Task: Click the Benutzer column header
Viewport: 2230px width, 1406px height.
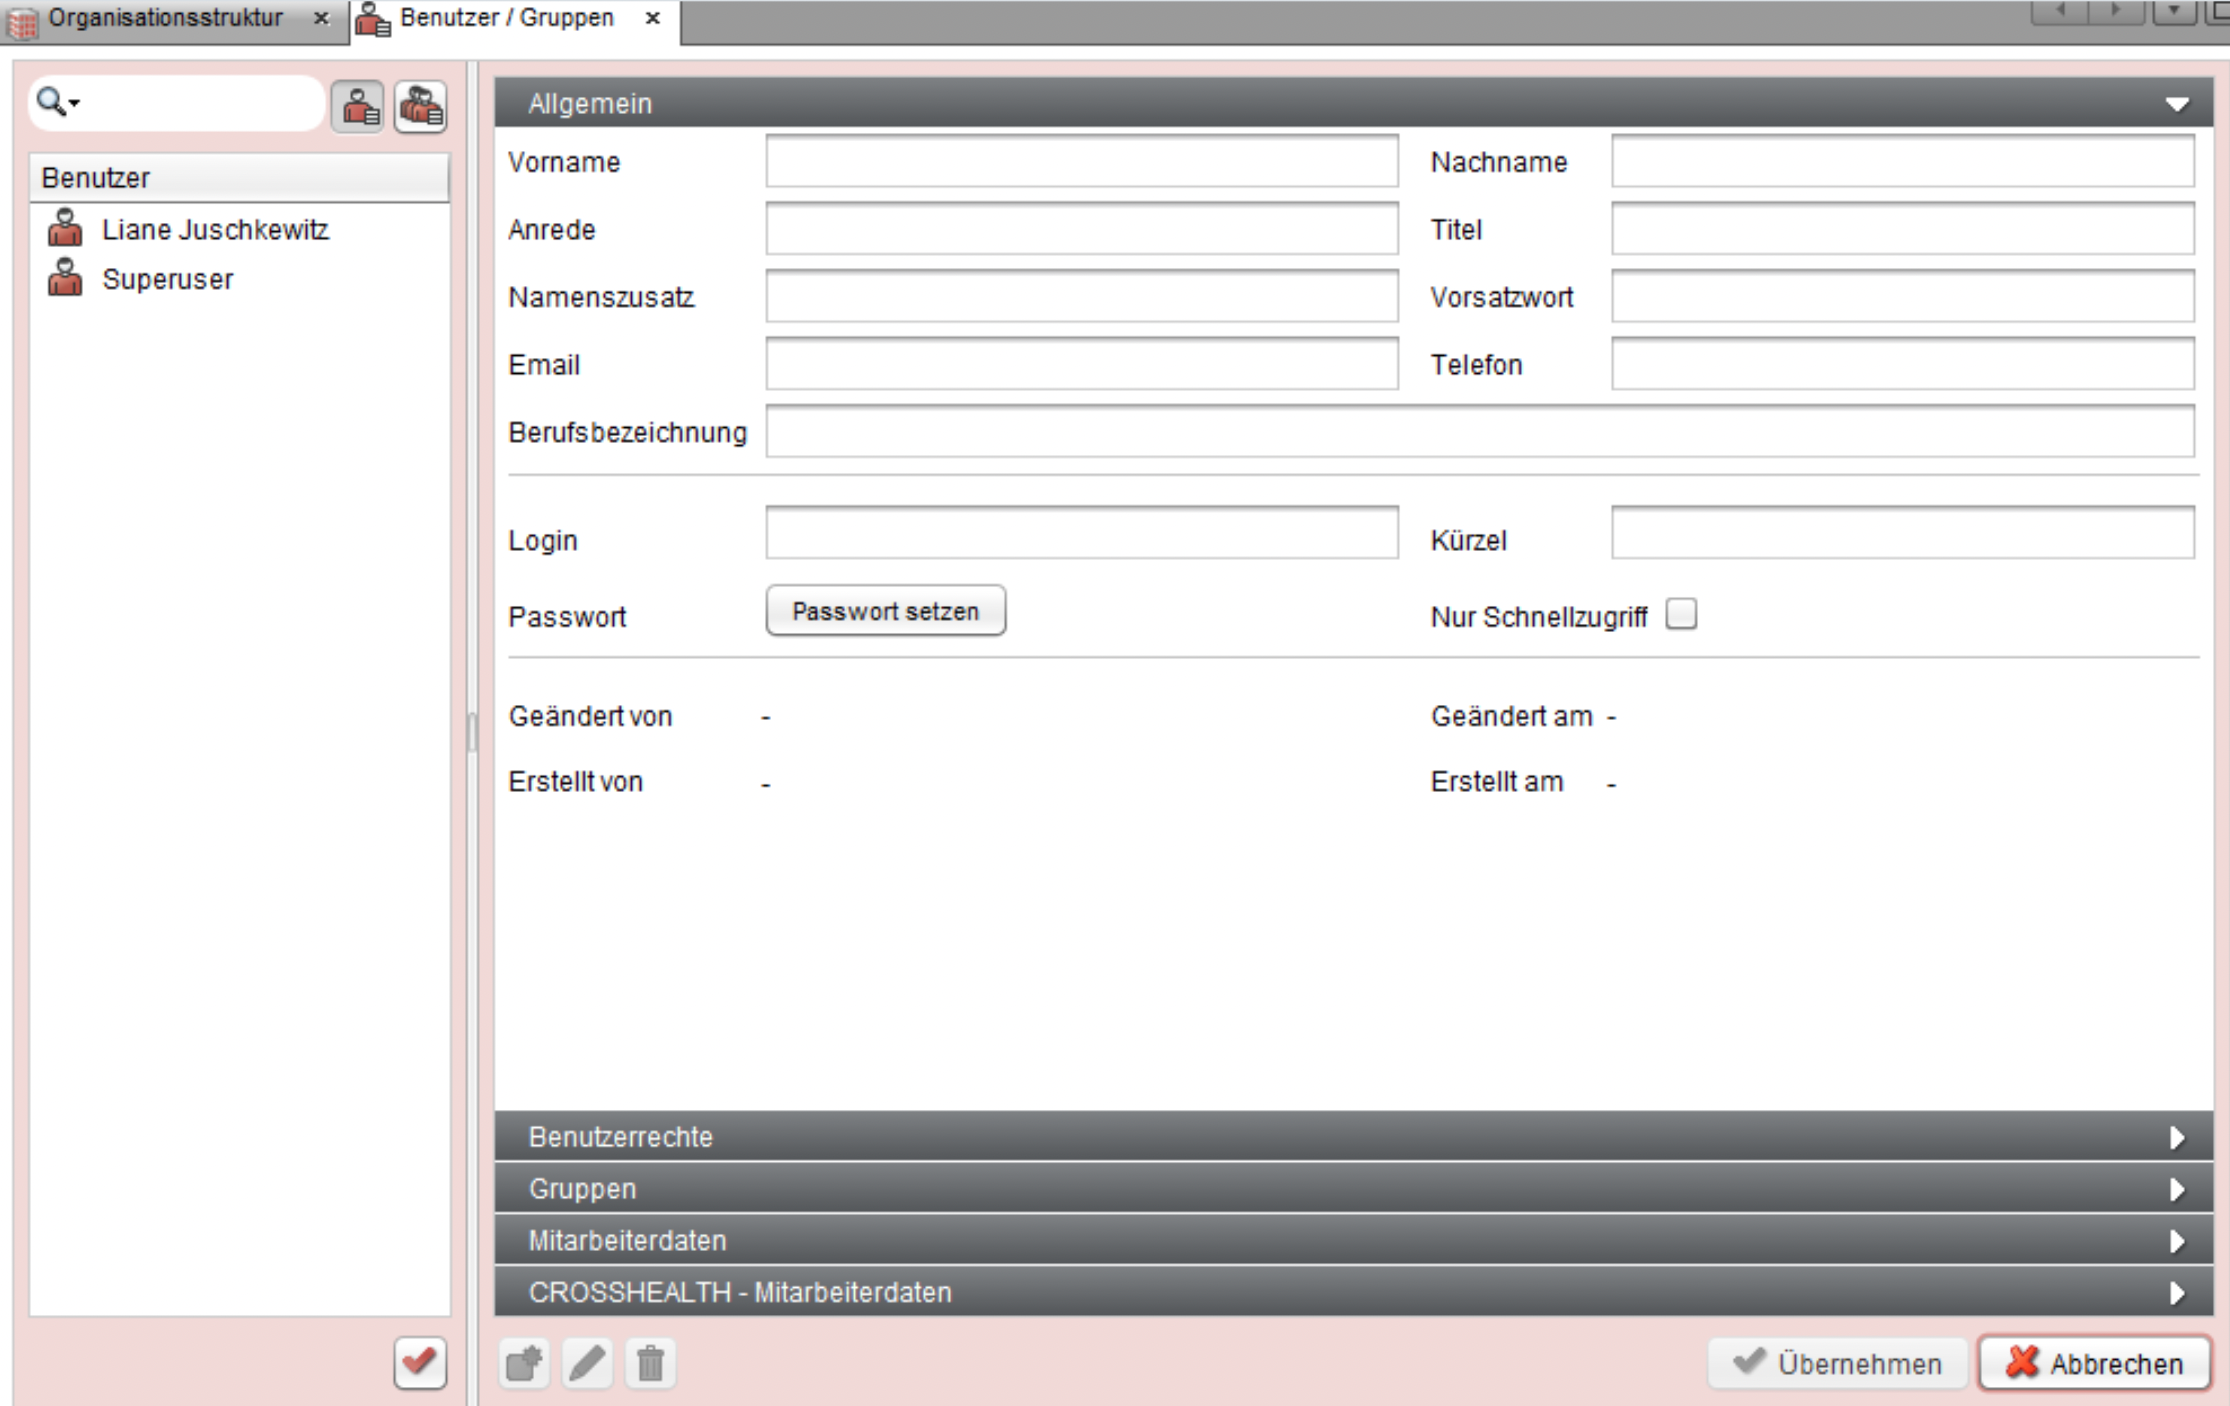Action: point(239,178)
